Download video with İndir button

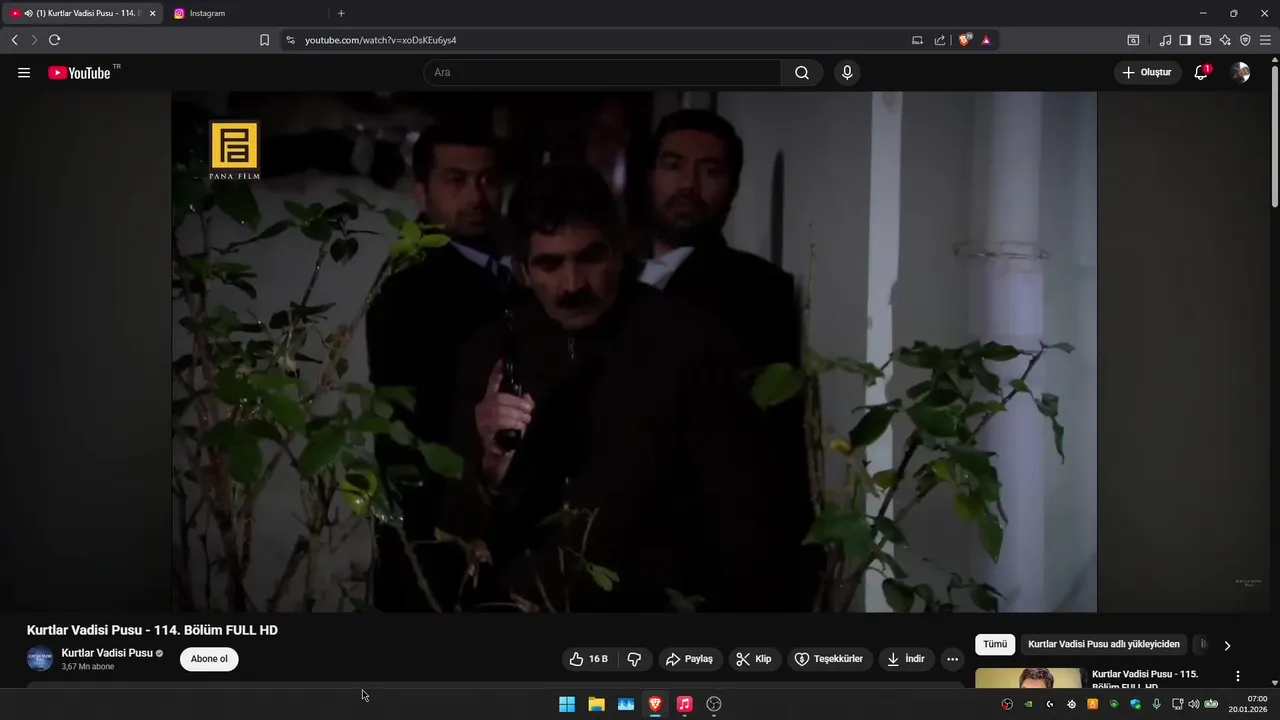[905, 659]
